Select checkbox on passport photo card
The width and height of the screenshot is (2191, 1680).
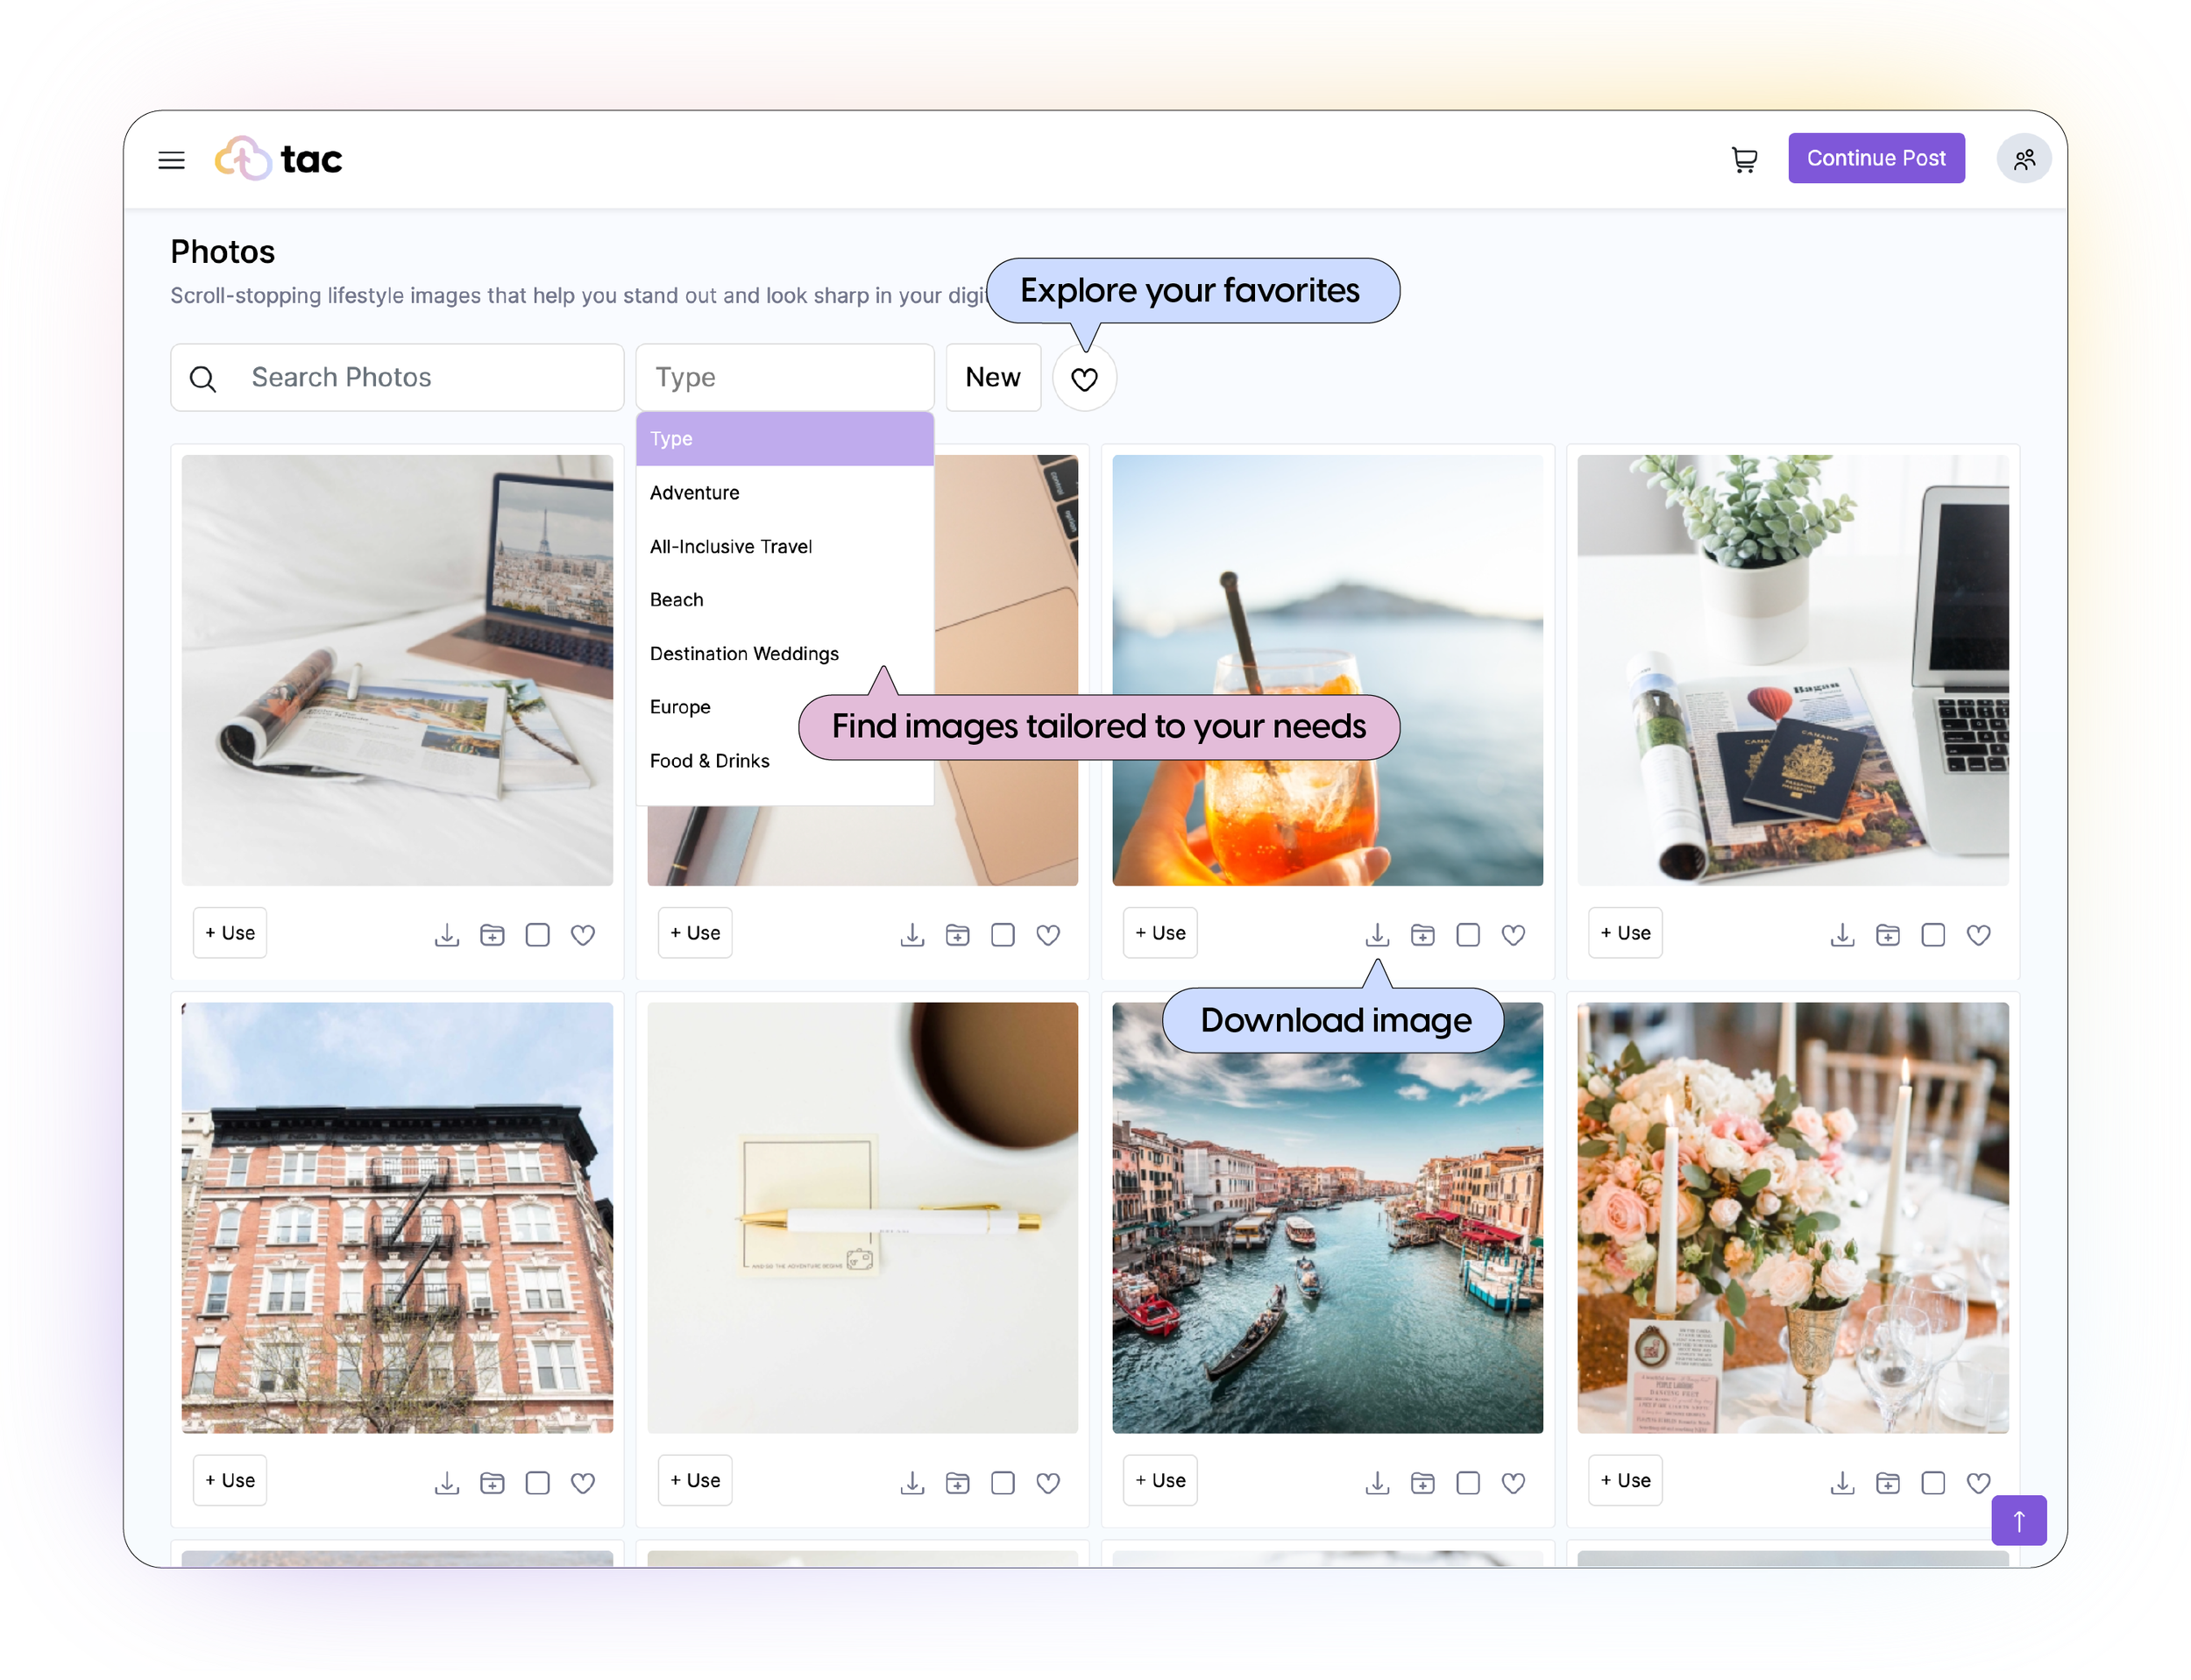tap(1933, 935)
